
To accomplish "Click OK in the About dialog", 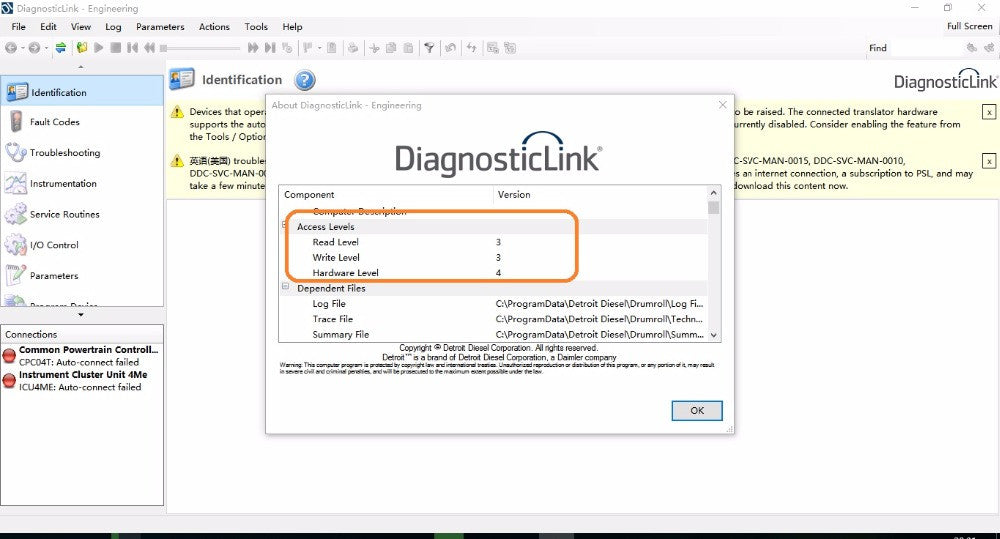I will pos(697,410).
